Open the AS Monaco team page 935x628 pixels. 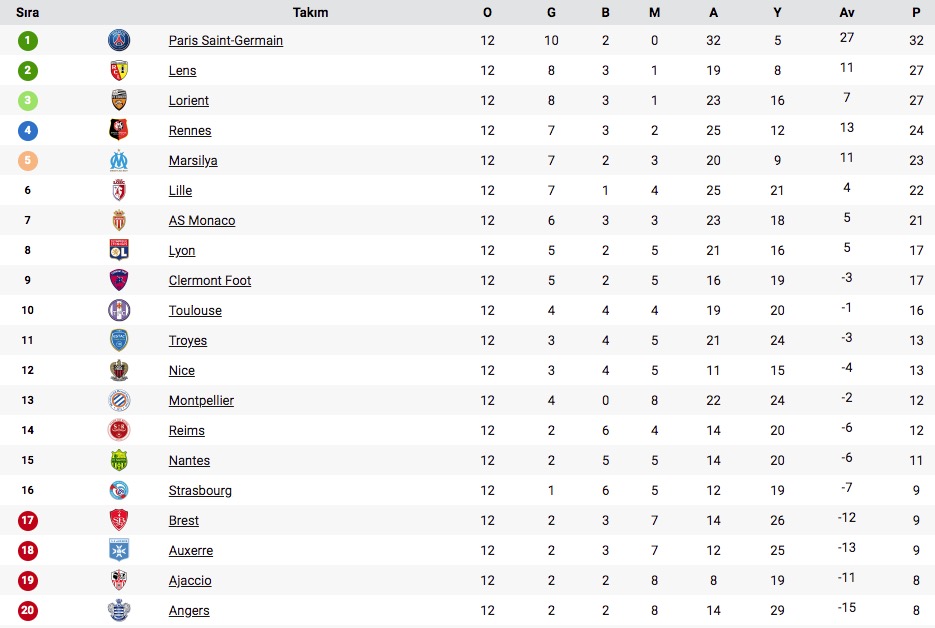[x=202, y=220]
